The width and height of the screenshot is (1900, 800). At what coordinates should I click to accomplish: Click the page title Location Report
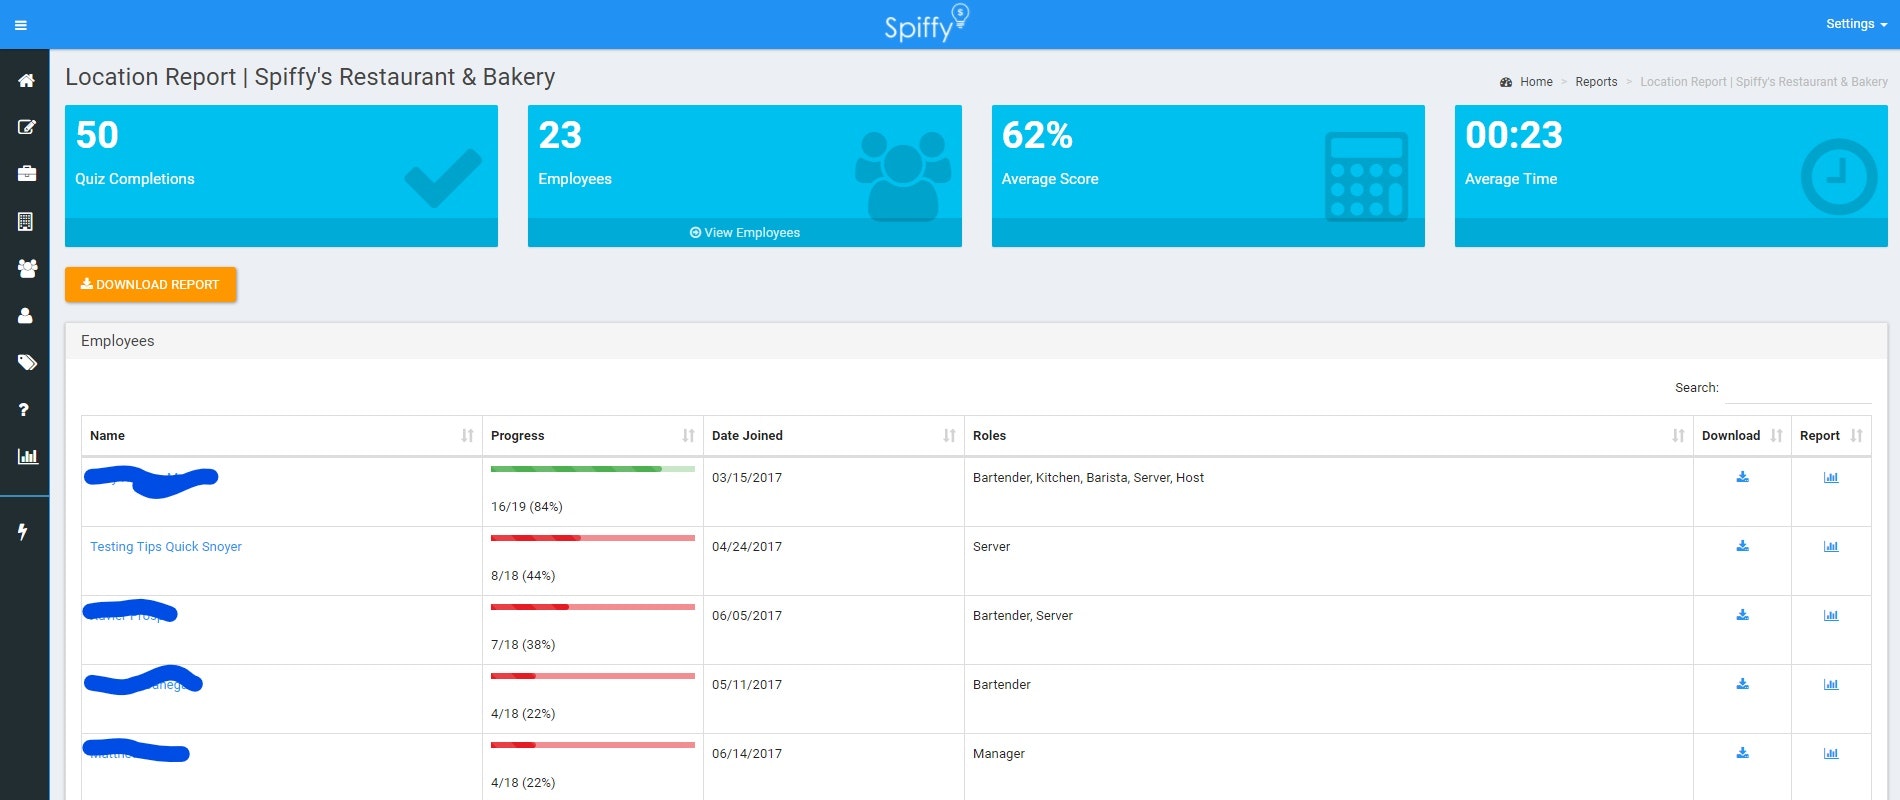[310, 77]
